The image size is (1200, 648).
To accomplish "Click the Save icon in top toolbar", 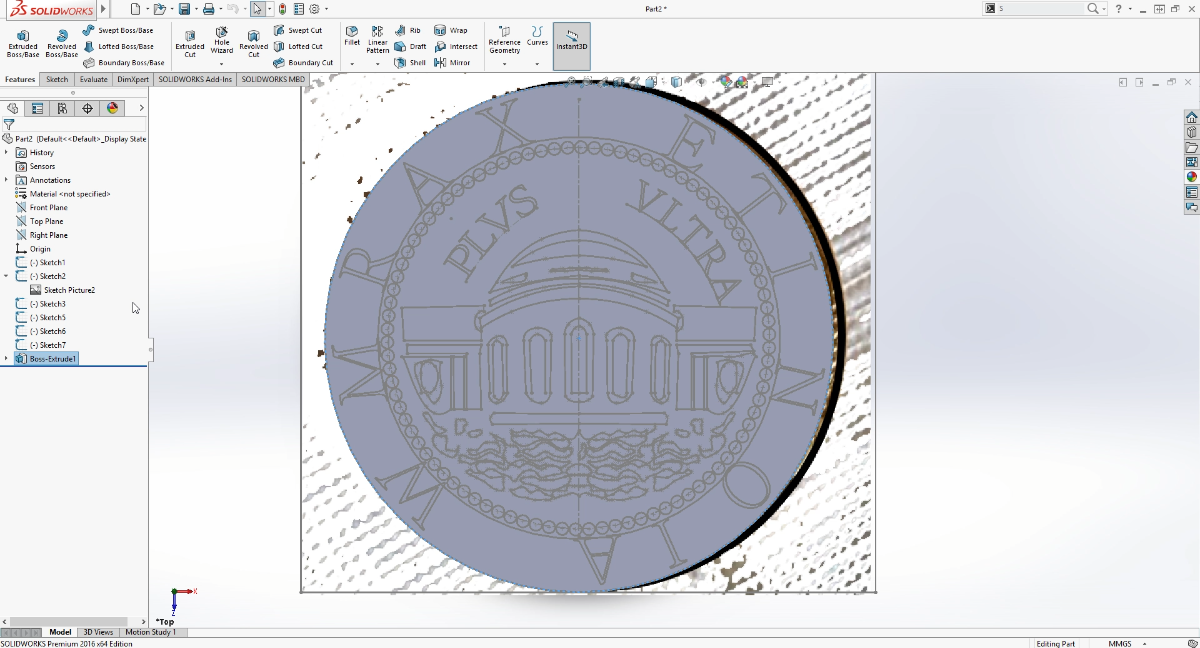I will click(x=184, y=9).
